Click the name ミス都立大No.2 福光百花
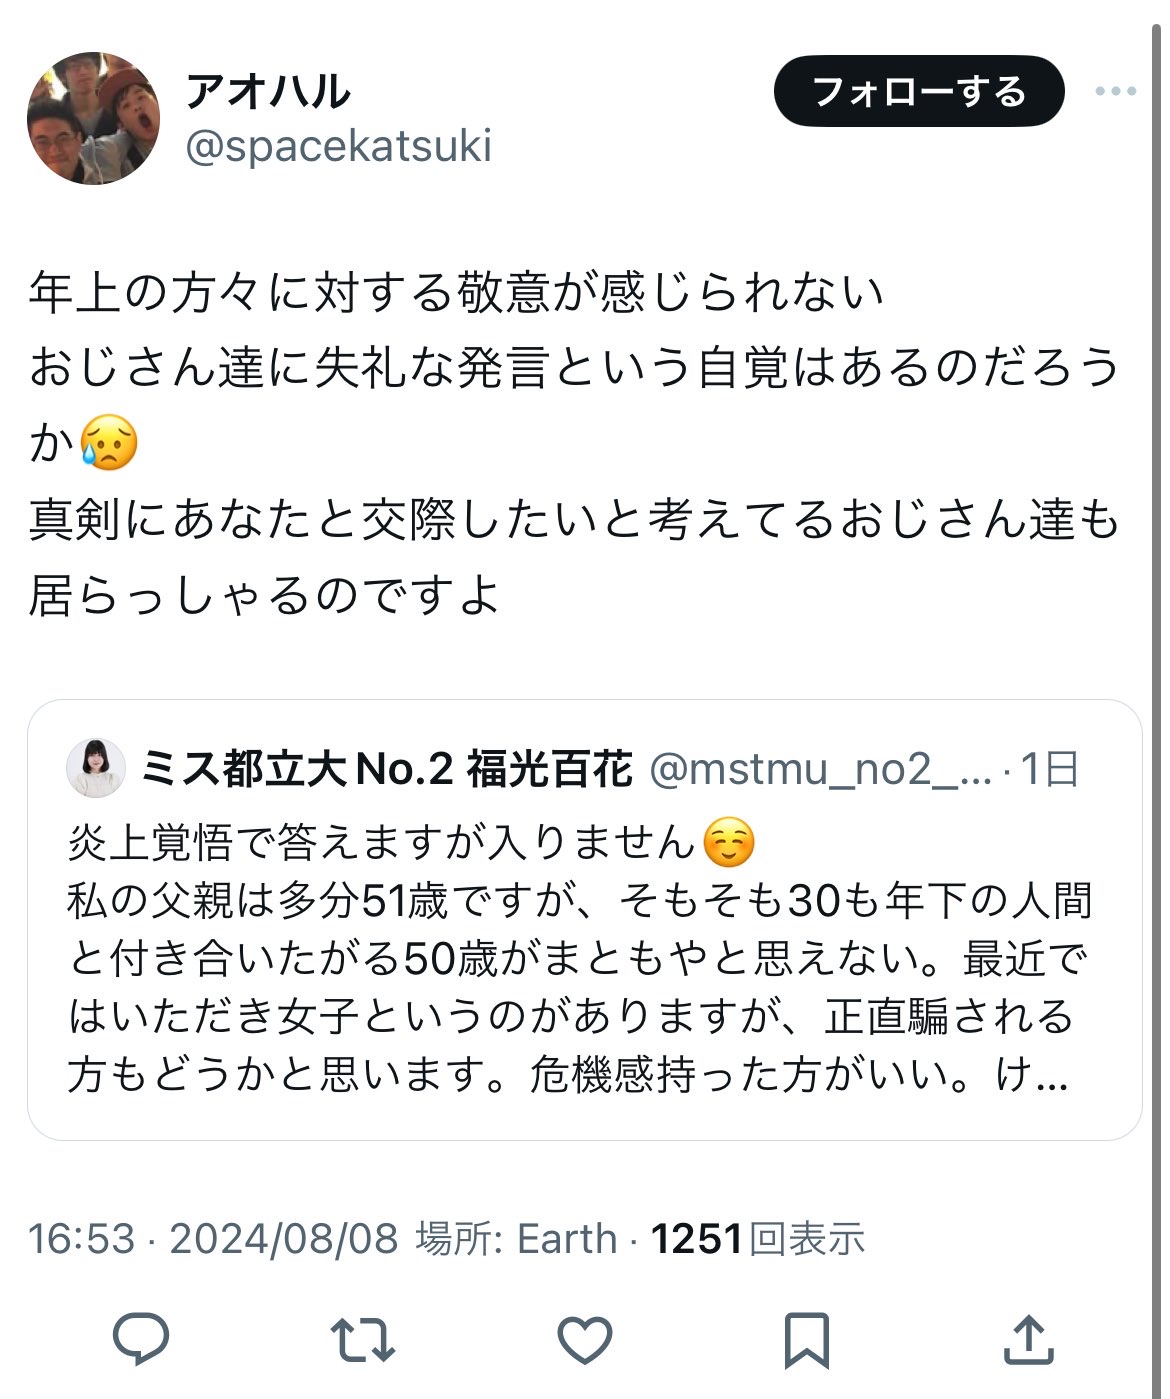Viewport: 1170px width, 1399px height. 386,770
